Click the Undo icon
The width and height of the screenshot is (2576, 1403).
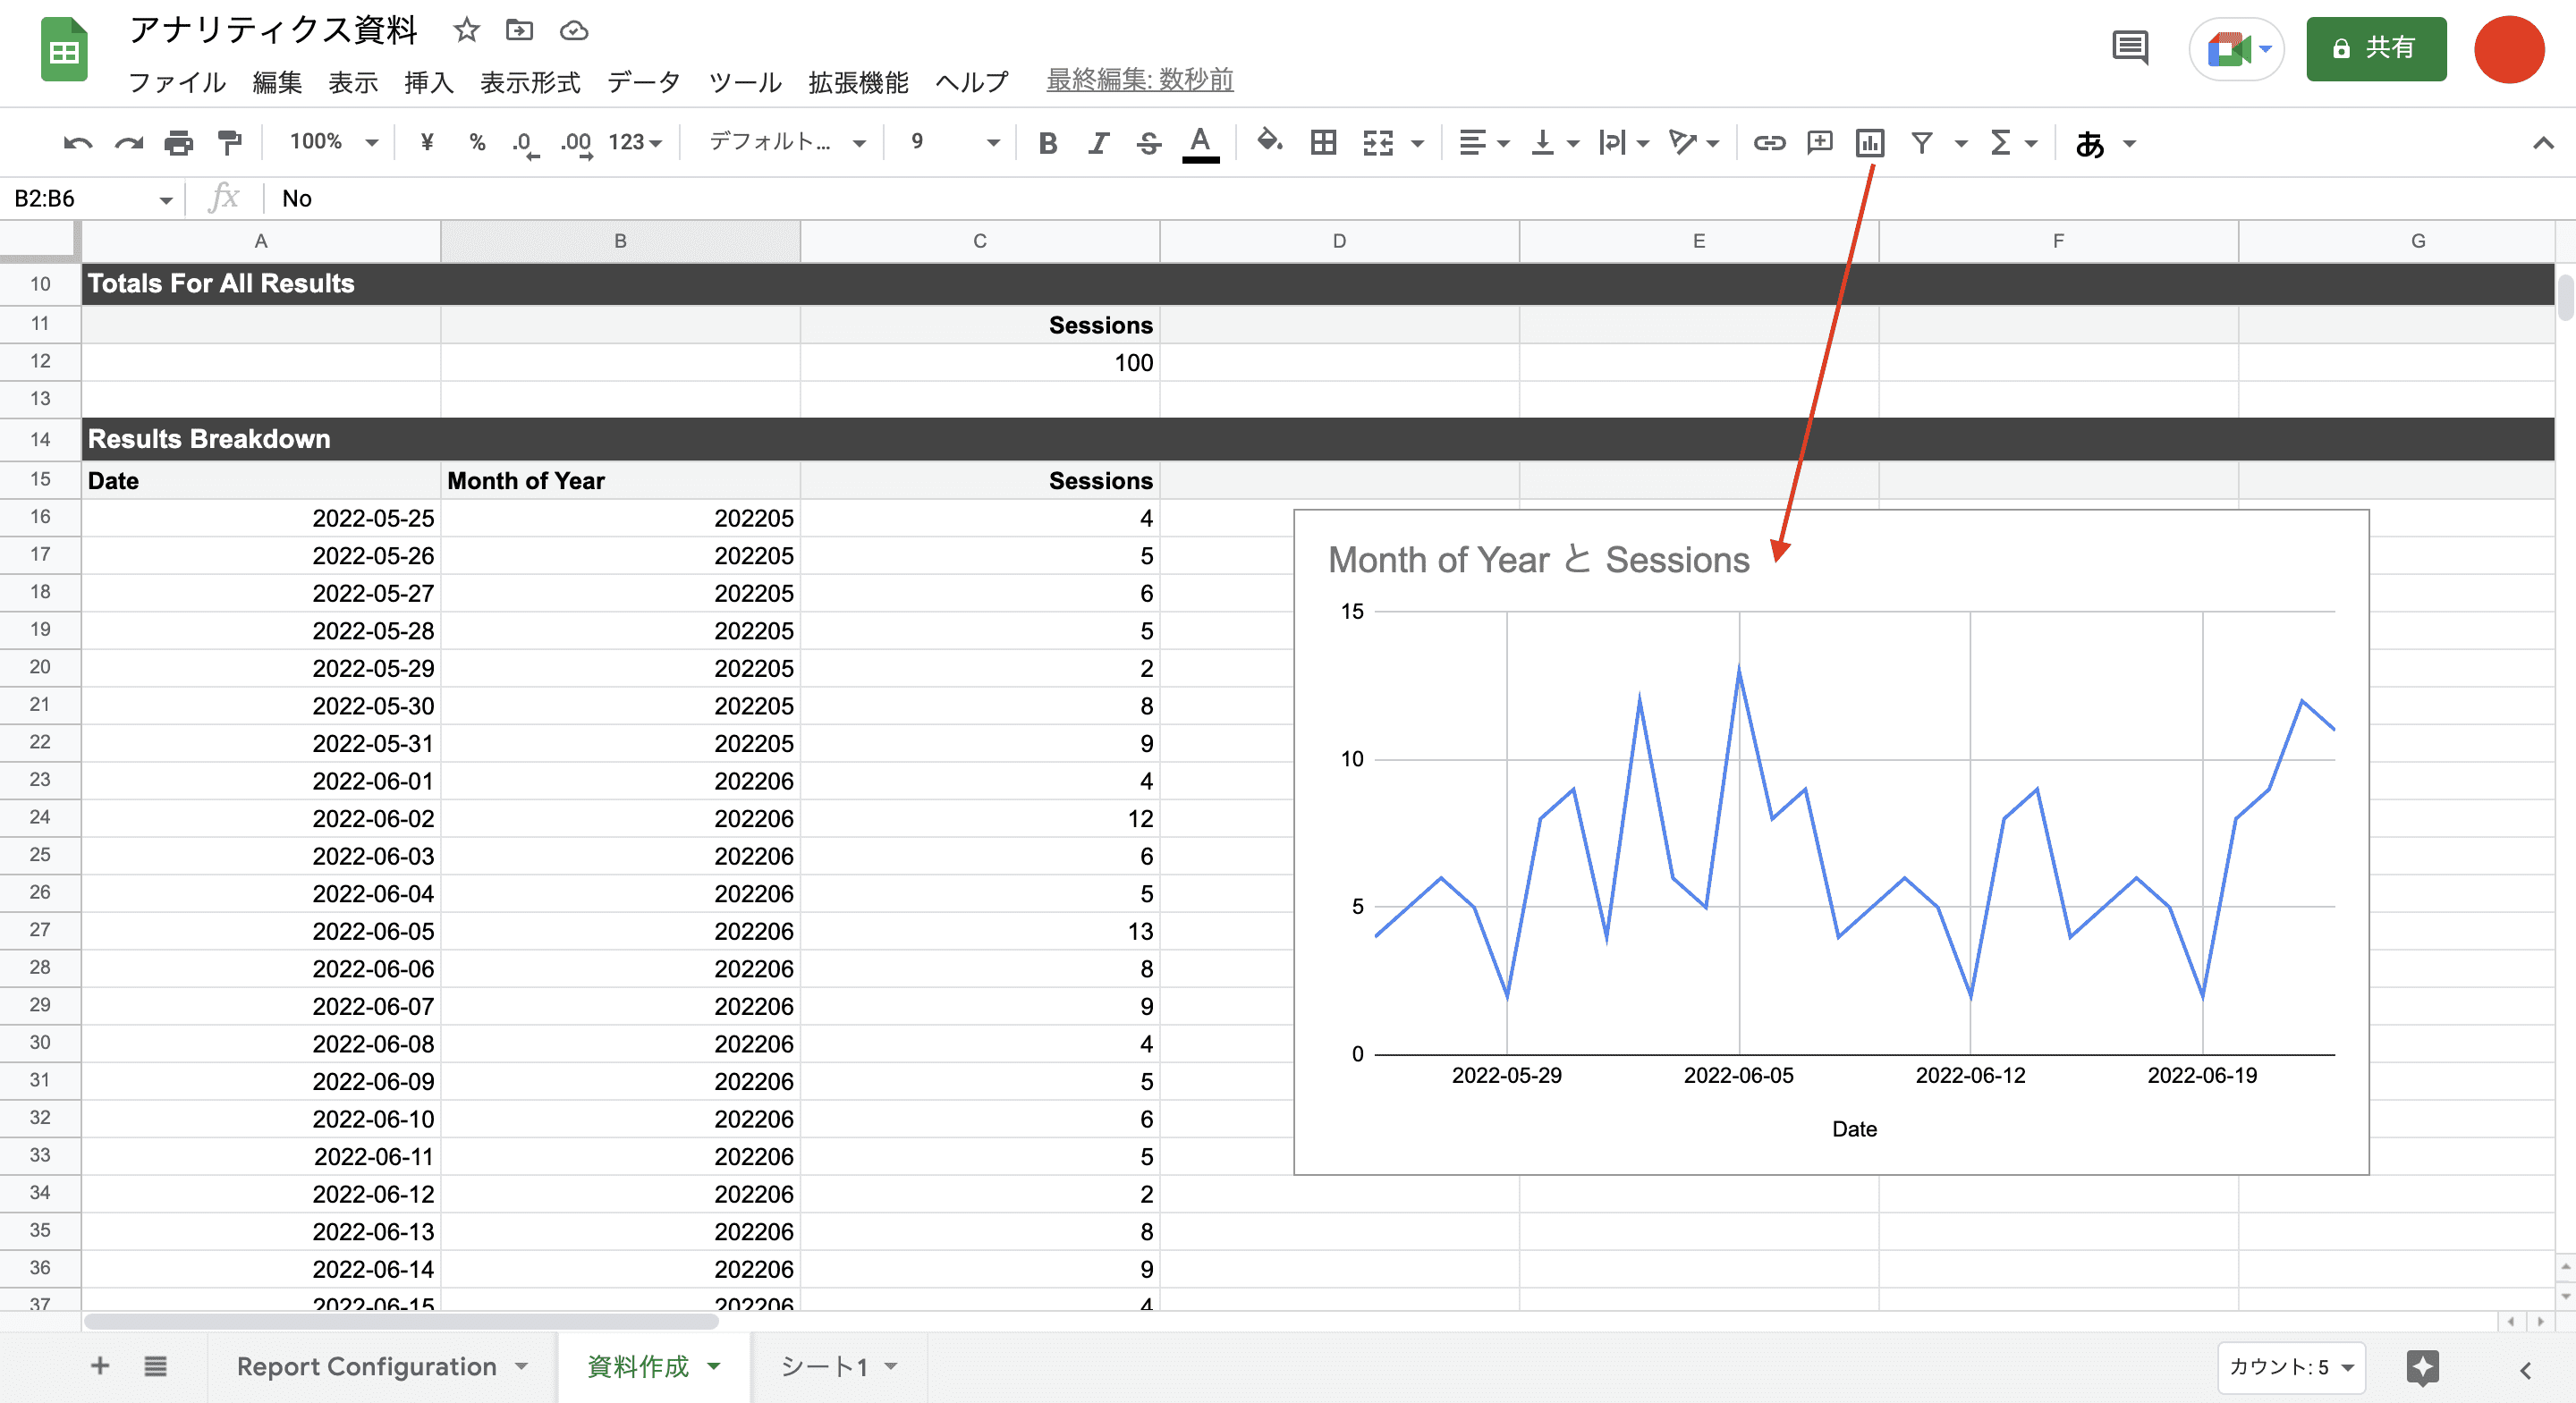coord(77,143)
